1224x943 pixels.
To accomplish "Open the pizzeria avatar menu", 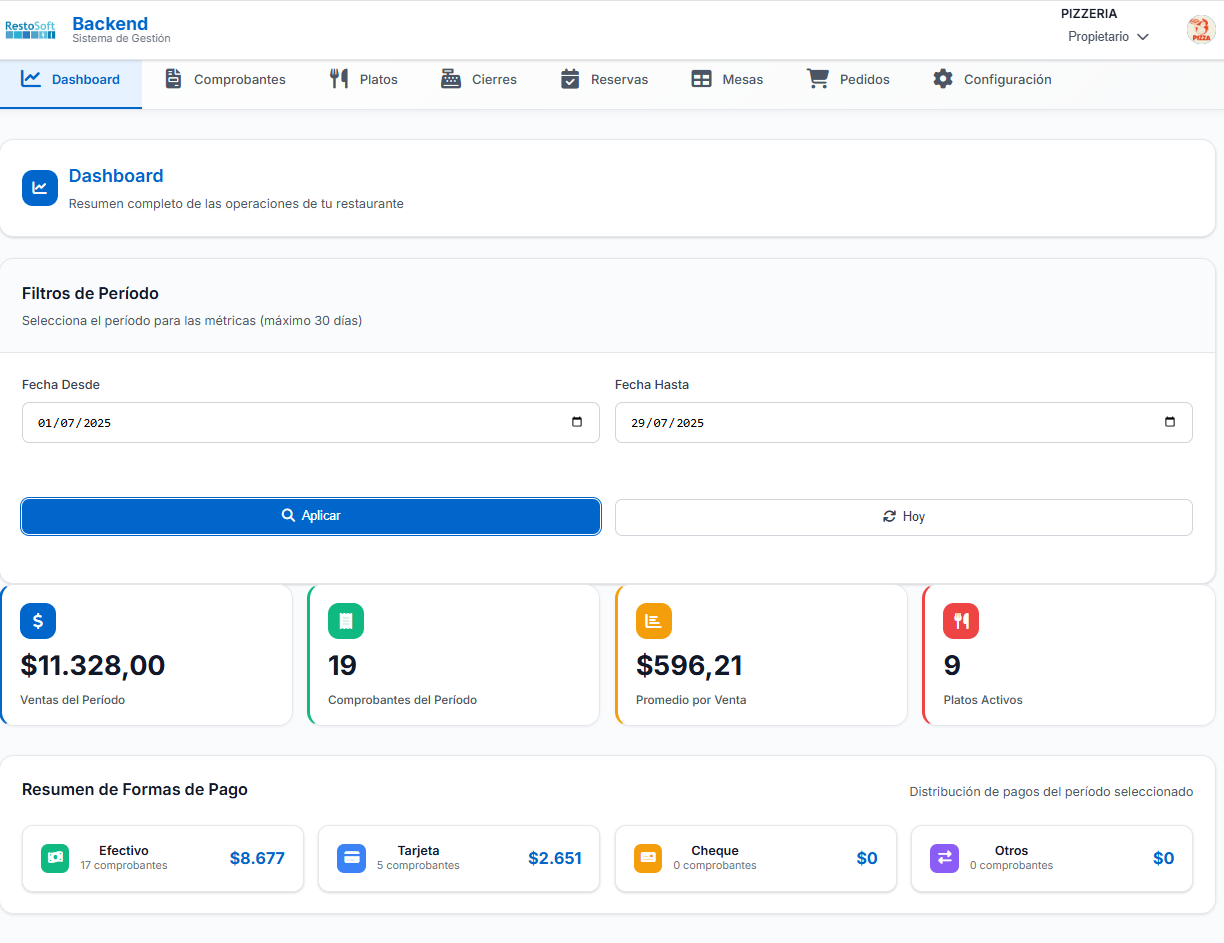I will (x=1200, y=30).
